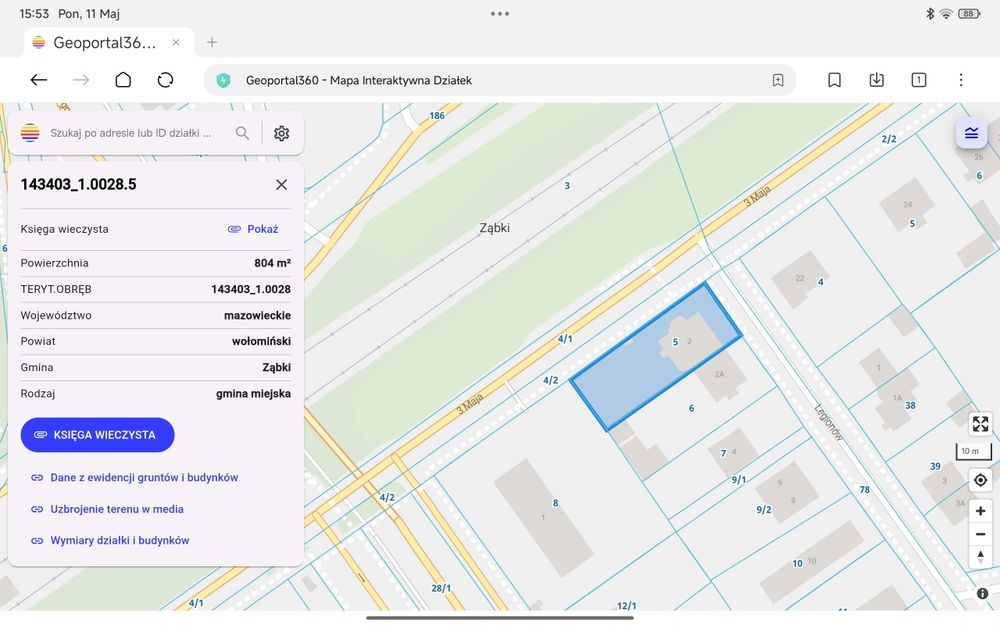Click the mazowieckie voivodeship value

[x=257, y=315]
